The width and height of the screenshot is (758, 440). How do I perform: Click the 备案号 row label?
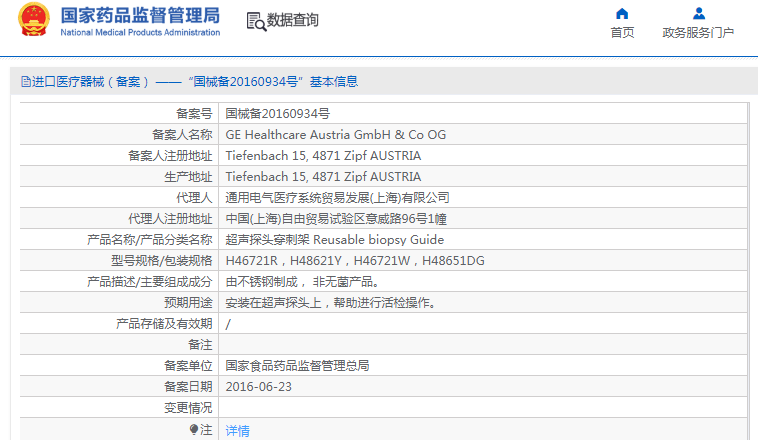194,114
